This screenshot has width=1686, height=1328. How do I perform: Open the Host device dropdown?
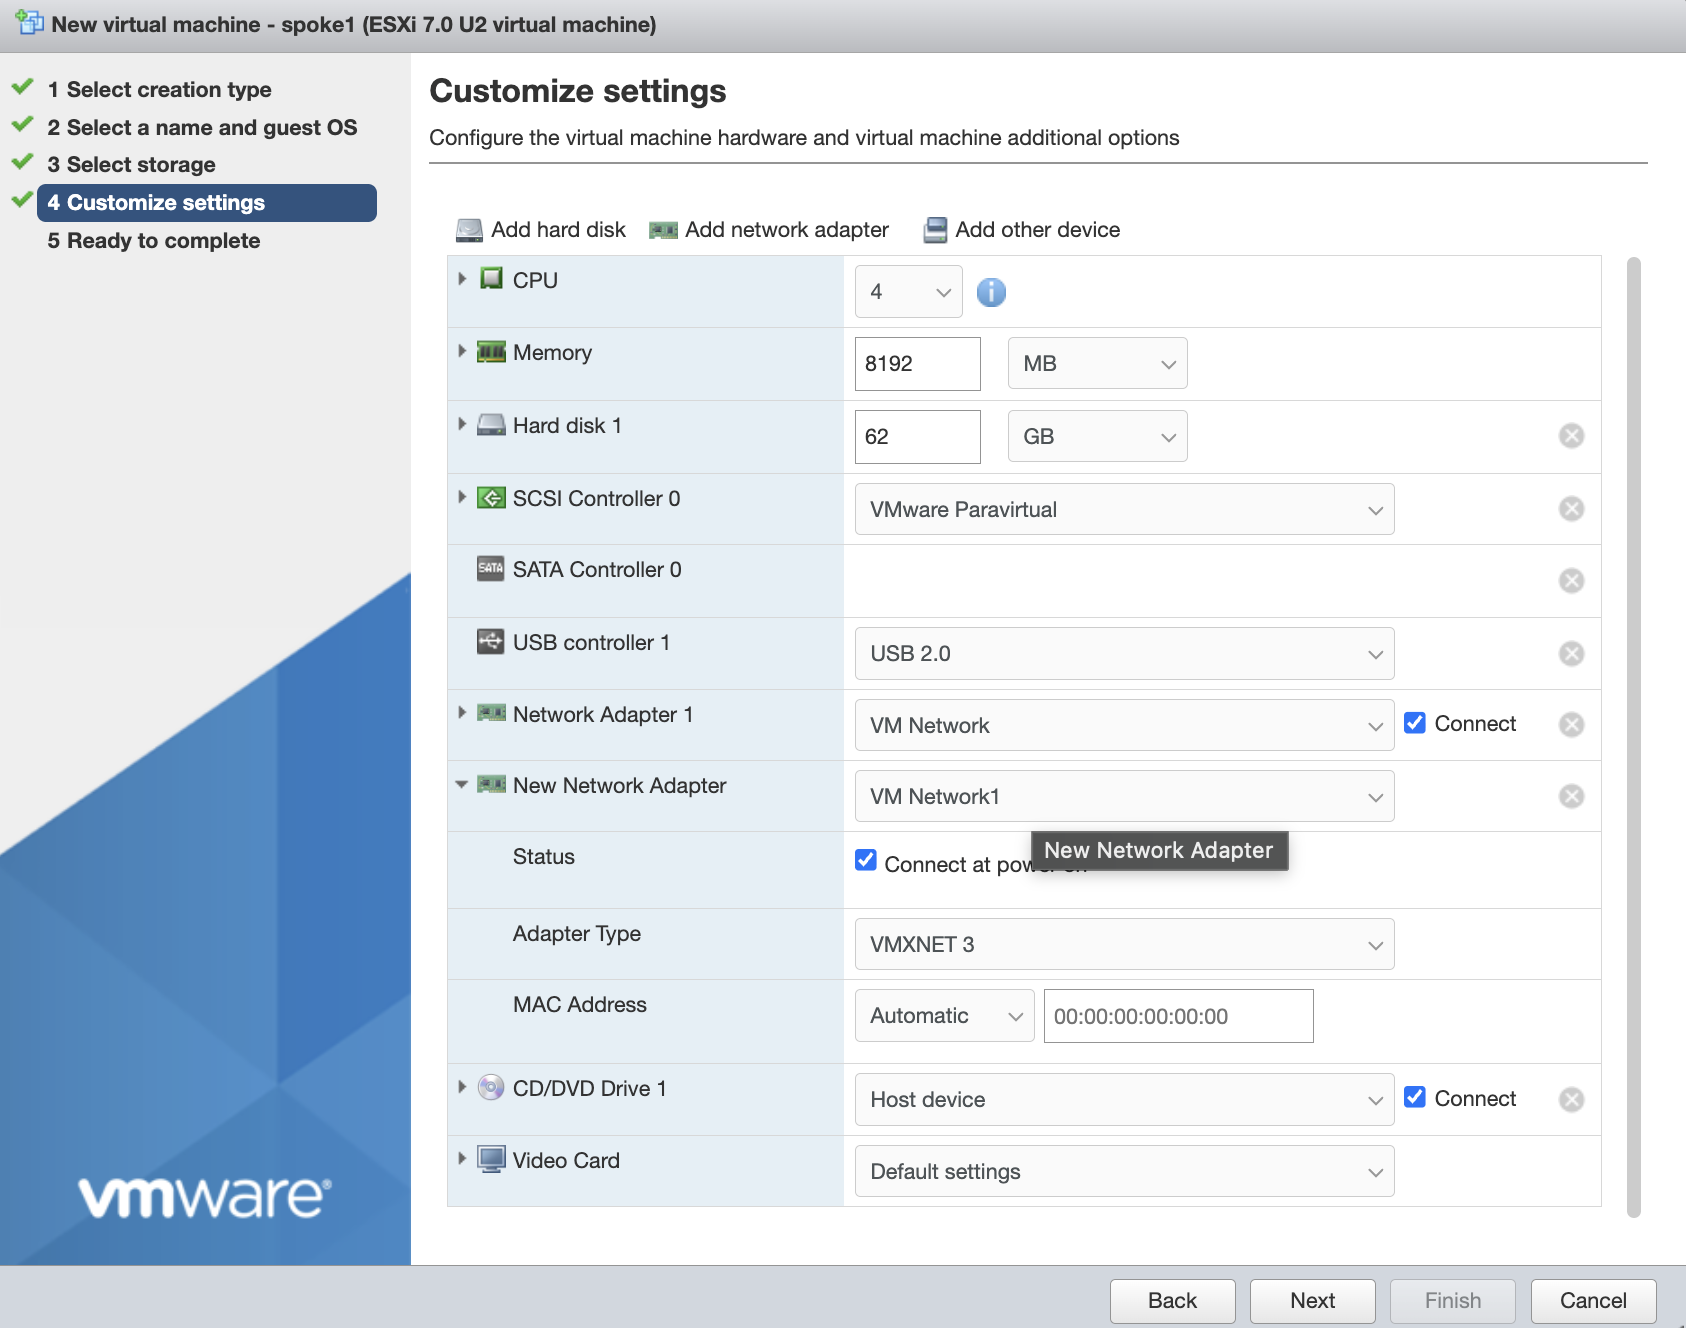coord(1124,1099)
